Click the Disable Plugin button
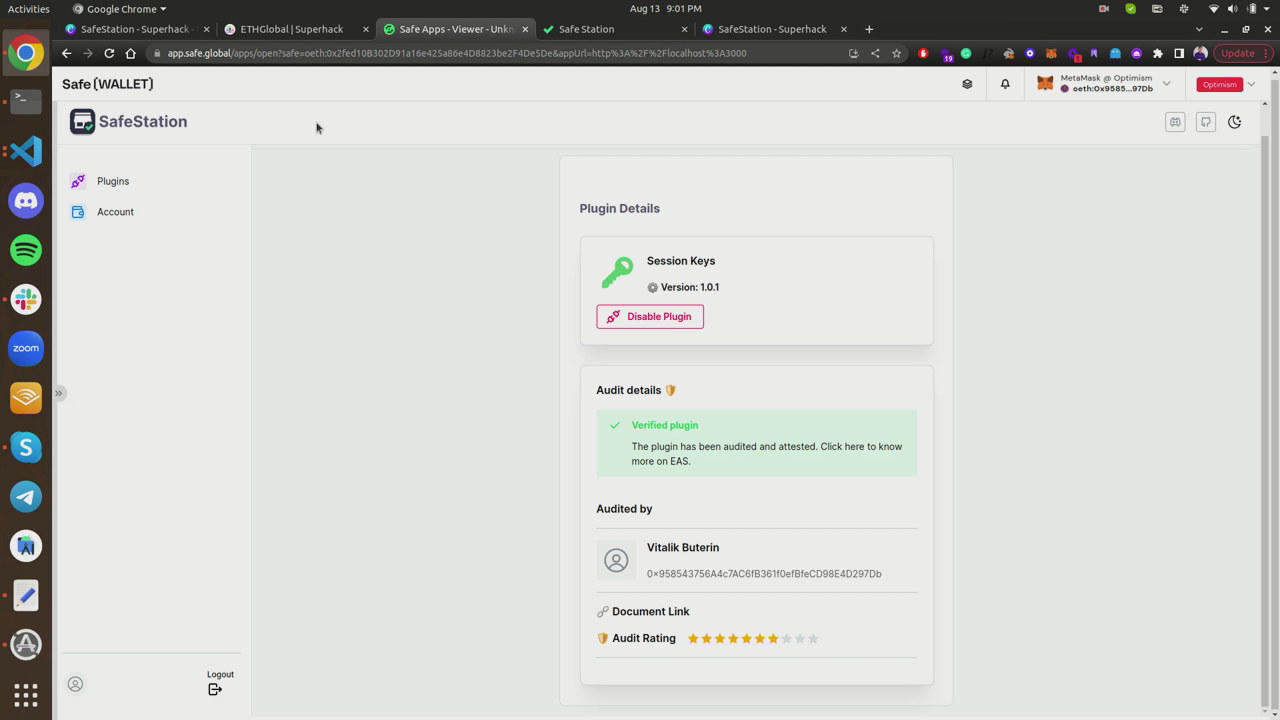The height and width of the screenshot is (720, 1280). click(650, 317)
